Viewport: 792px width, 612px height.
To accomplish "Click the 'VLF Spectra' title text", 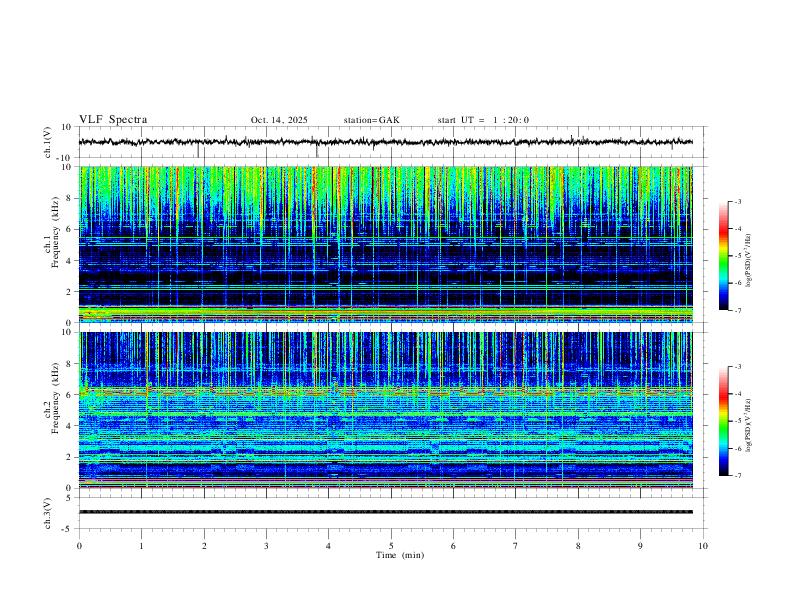I will coord(113,119).
